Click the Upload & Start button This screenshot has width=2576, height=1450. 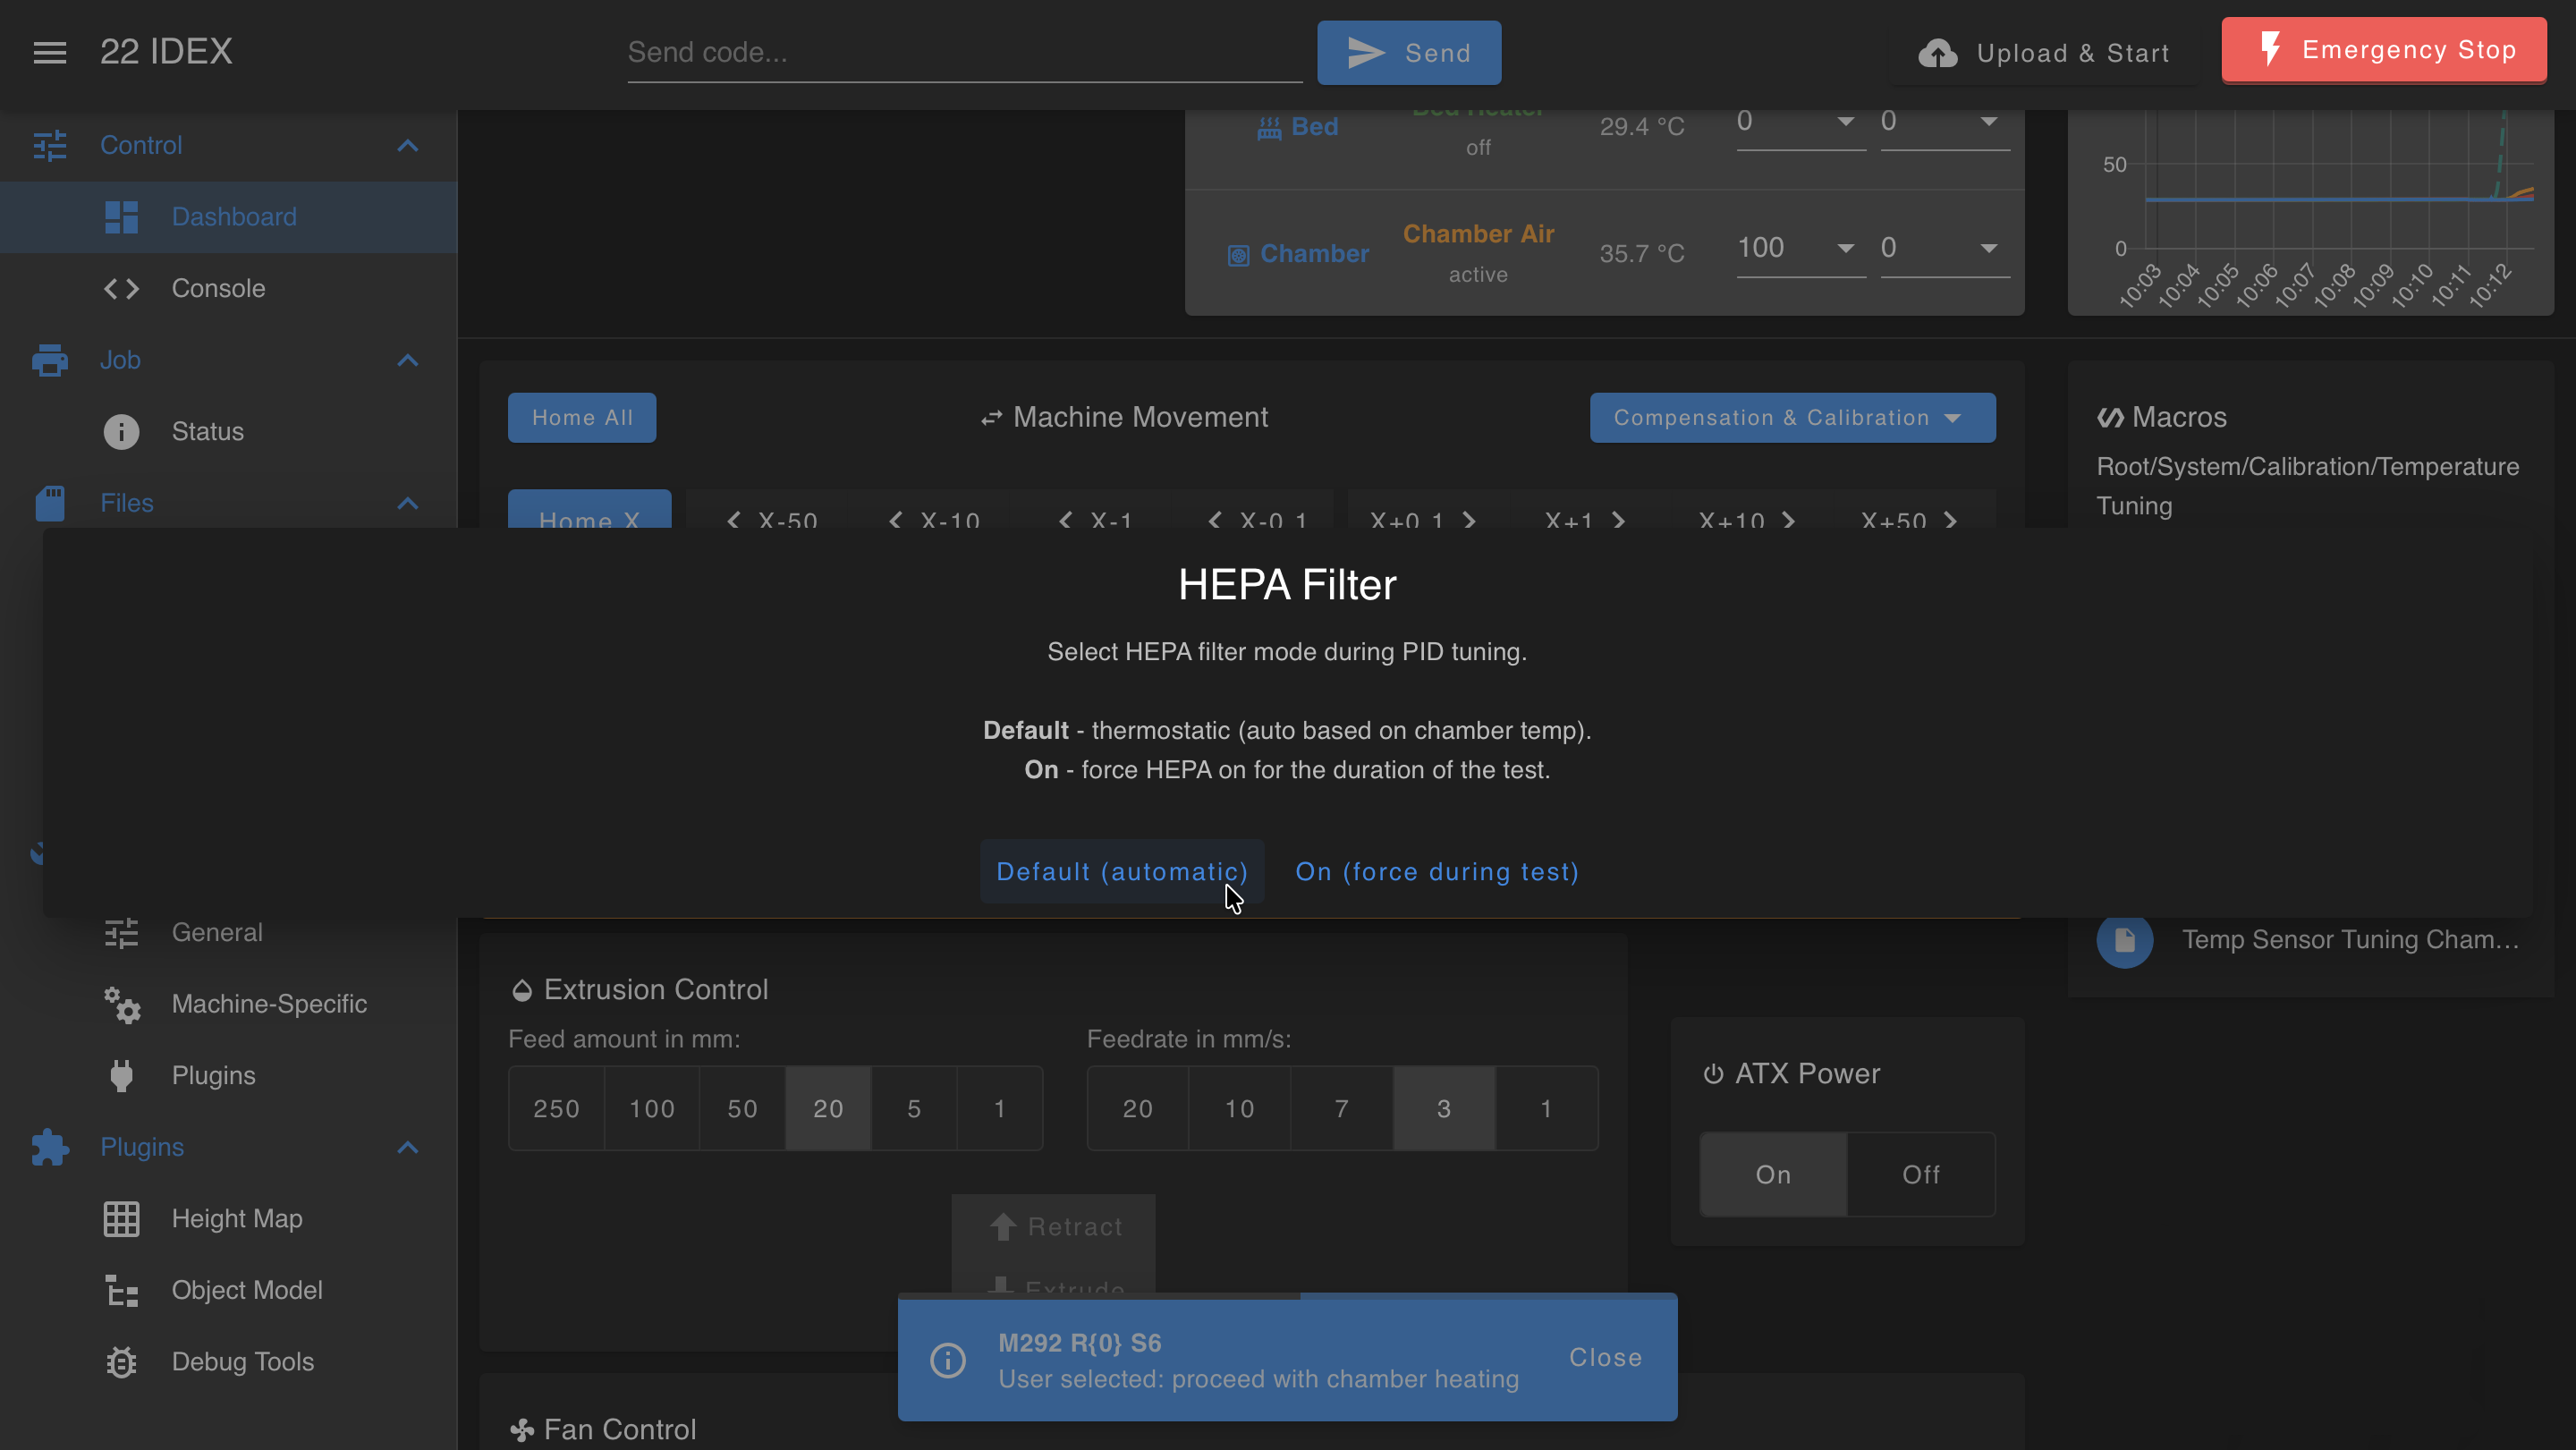coord(2044,53)
